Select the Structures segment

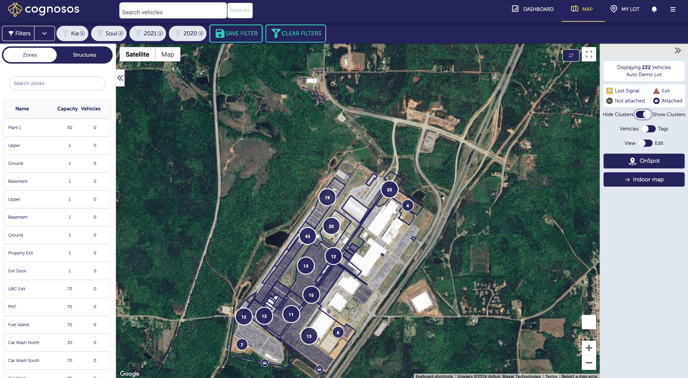[84, 55]
